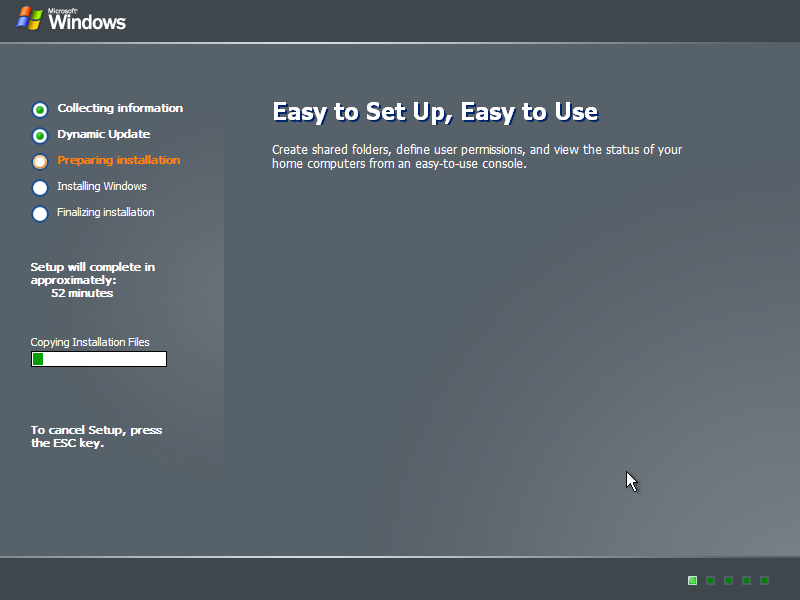The width and height of the screenshot is (800, 600).
Task: Click the Copying Installation Files progress bar
Action: pyautogui.click(x=99, y=359)
